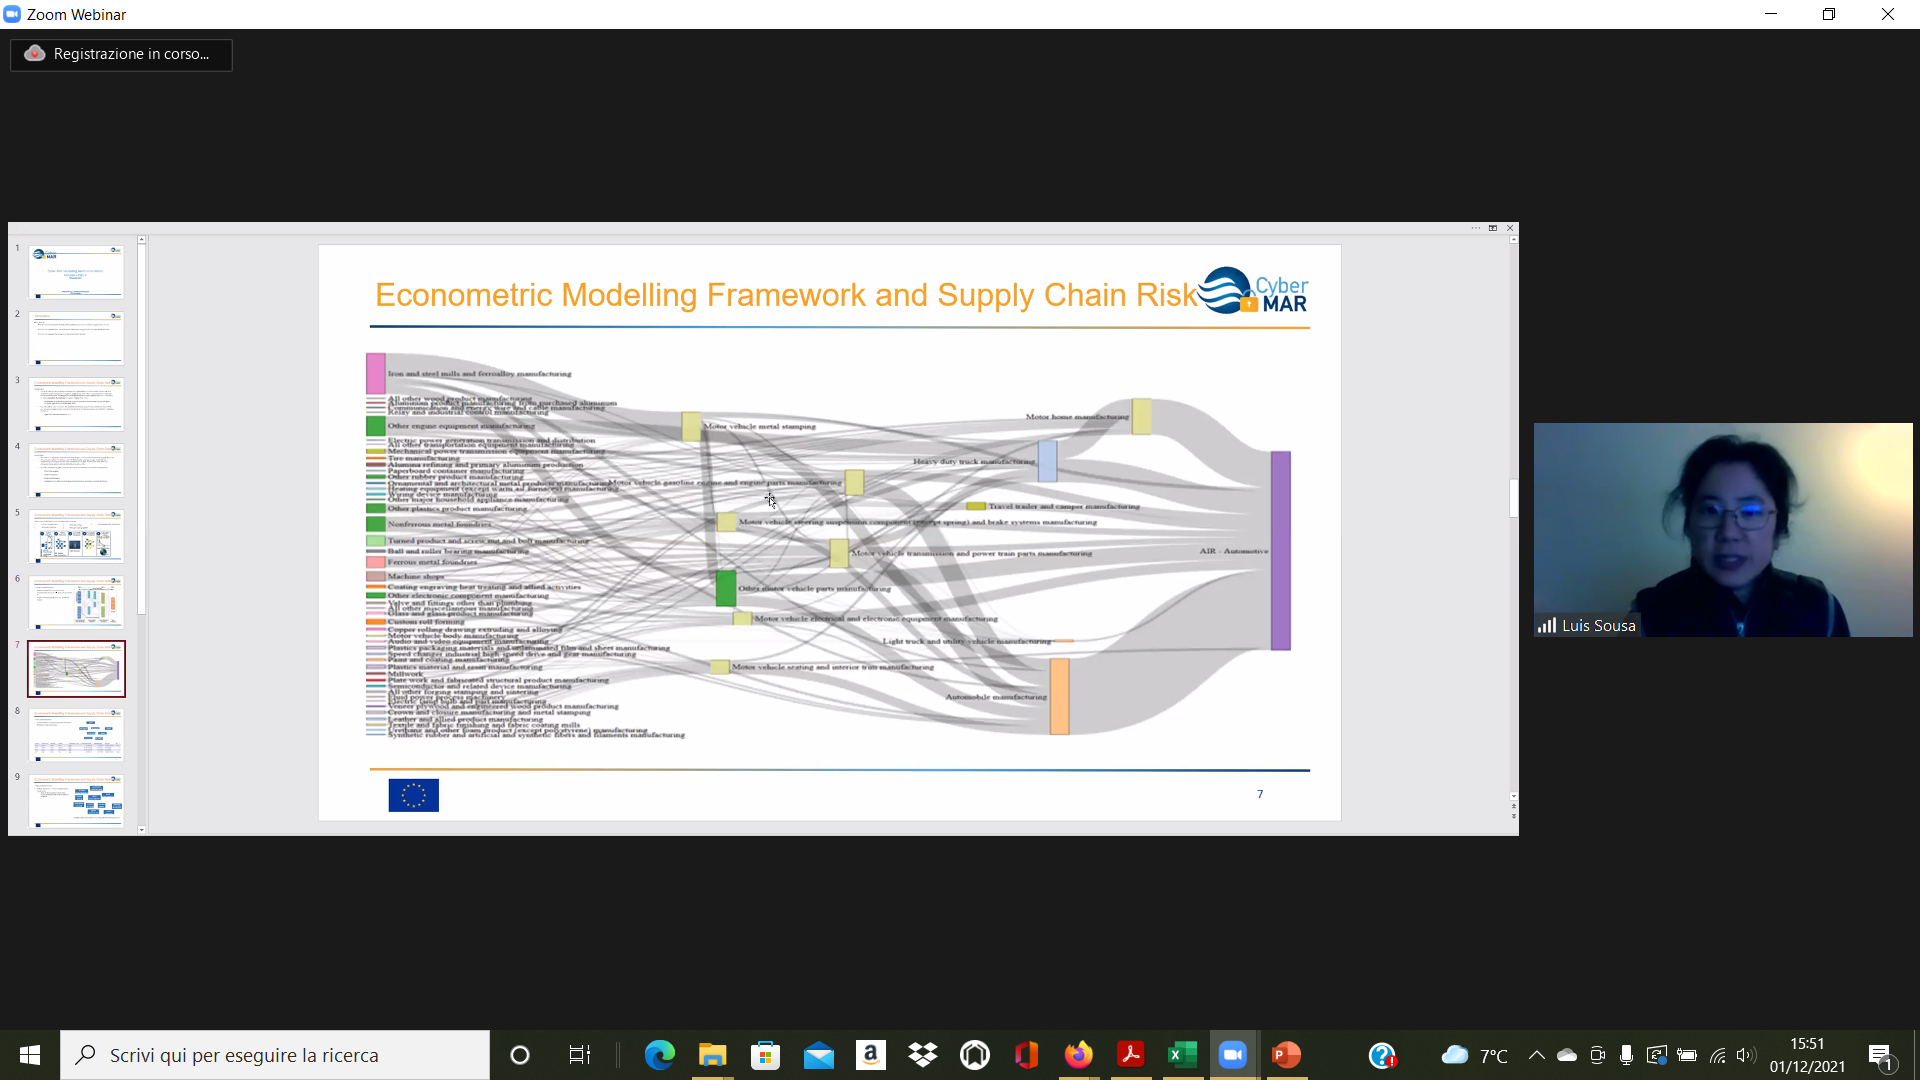Open Microsoft Edge in the taskbar

[x=659, y=1055]
